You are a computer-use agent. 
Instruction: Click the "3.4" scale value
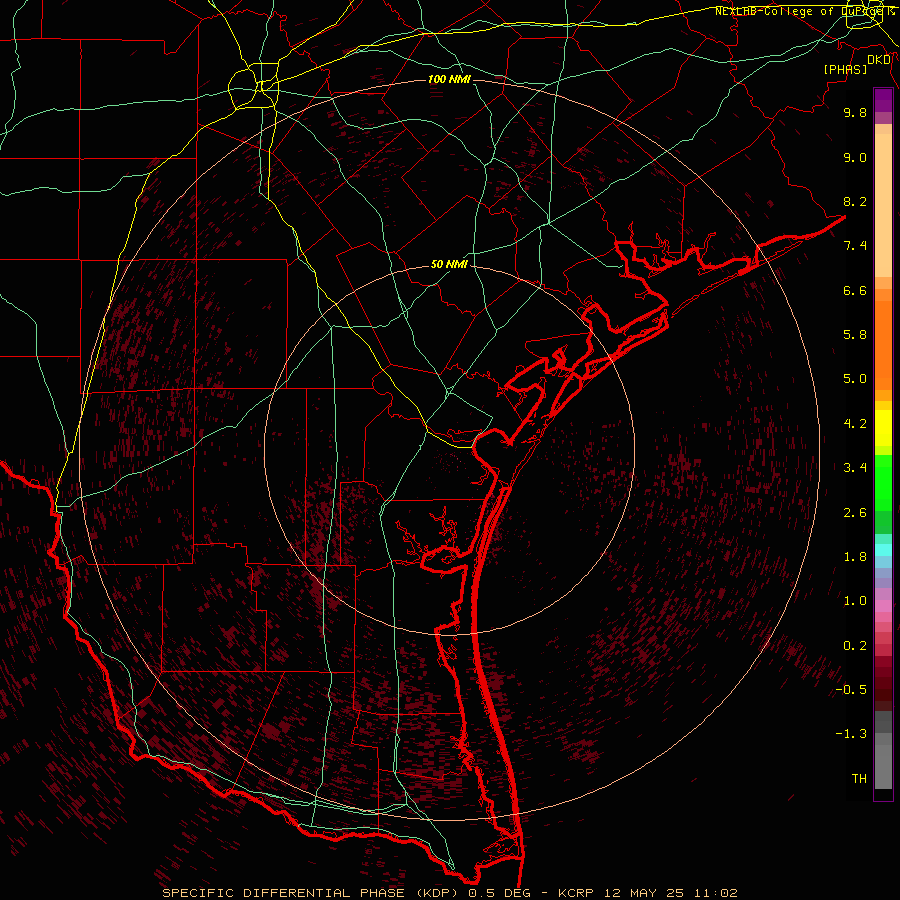pos(855,468)
